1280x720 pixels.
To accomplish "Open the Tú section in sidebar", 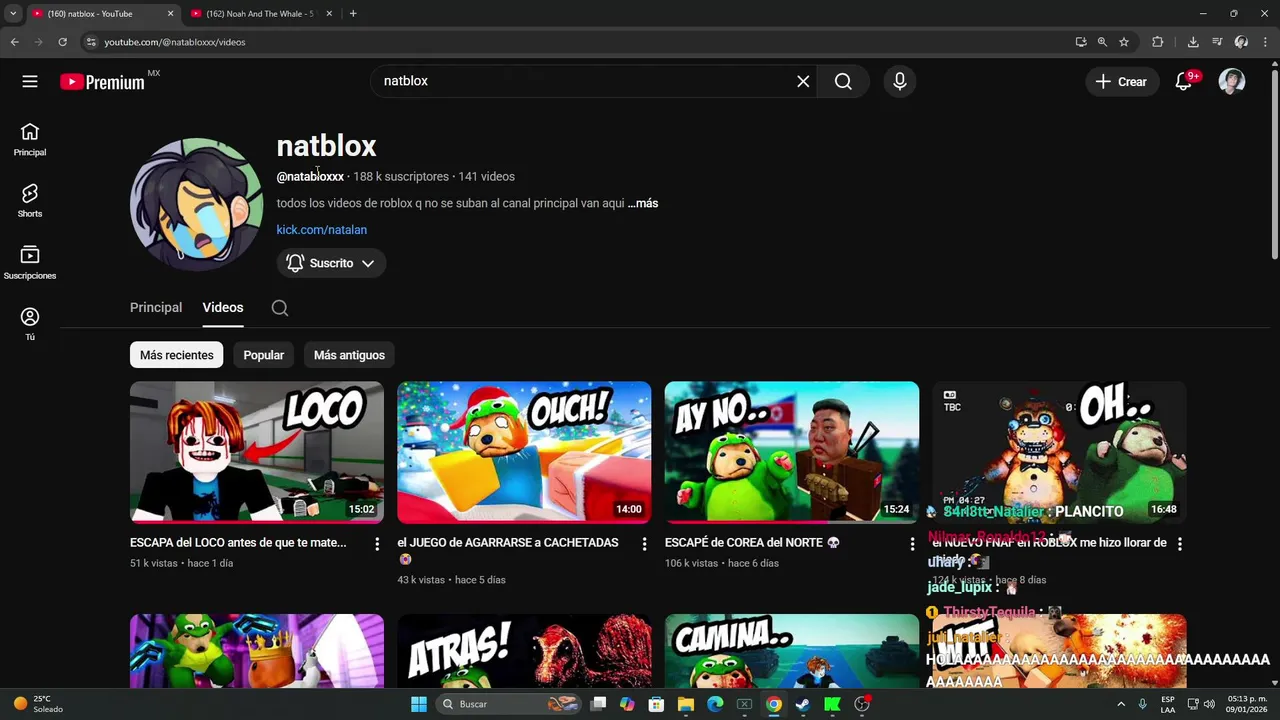I will [x=30, y=324].
